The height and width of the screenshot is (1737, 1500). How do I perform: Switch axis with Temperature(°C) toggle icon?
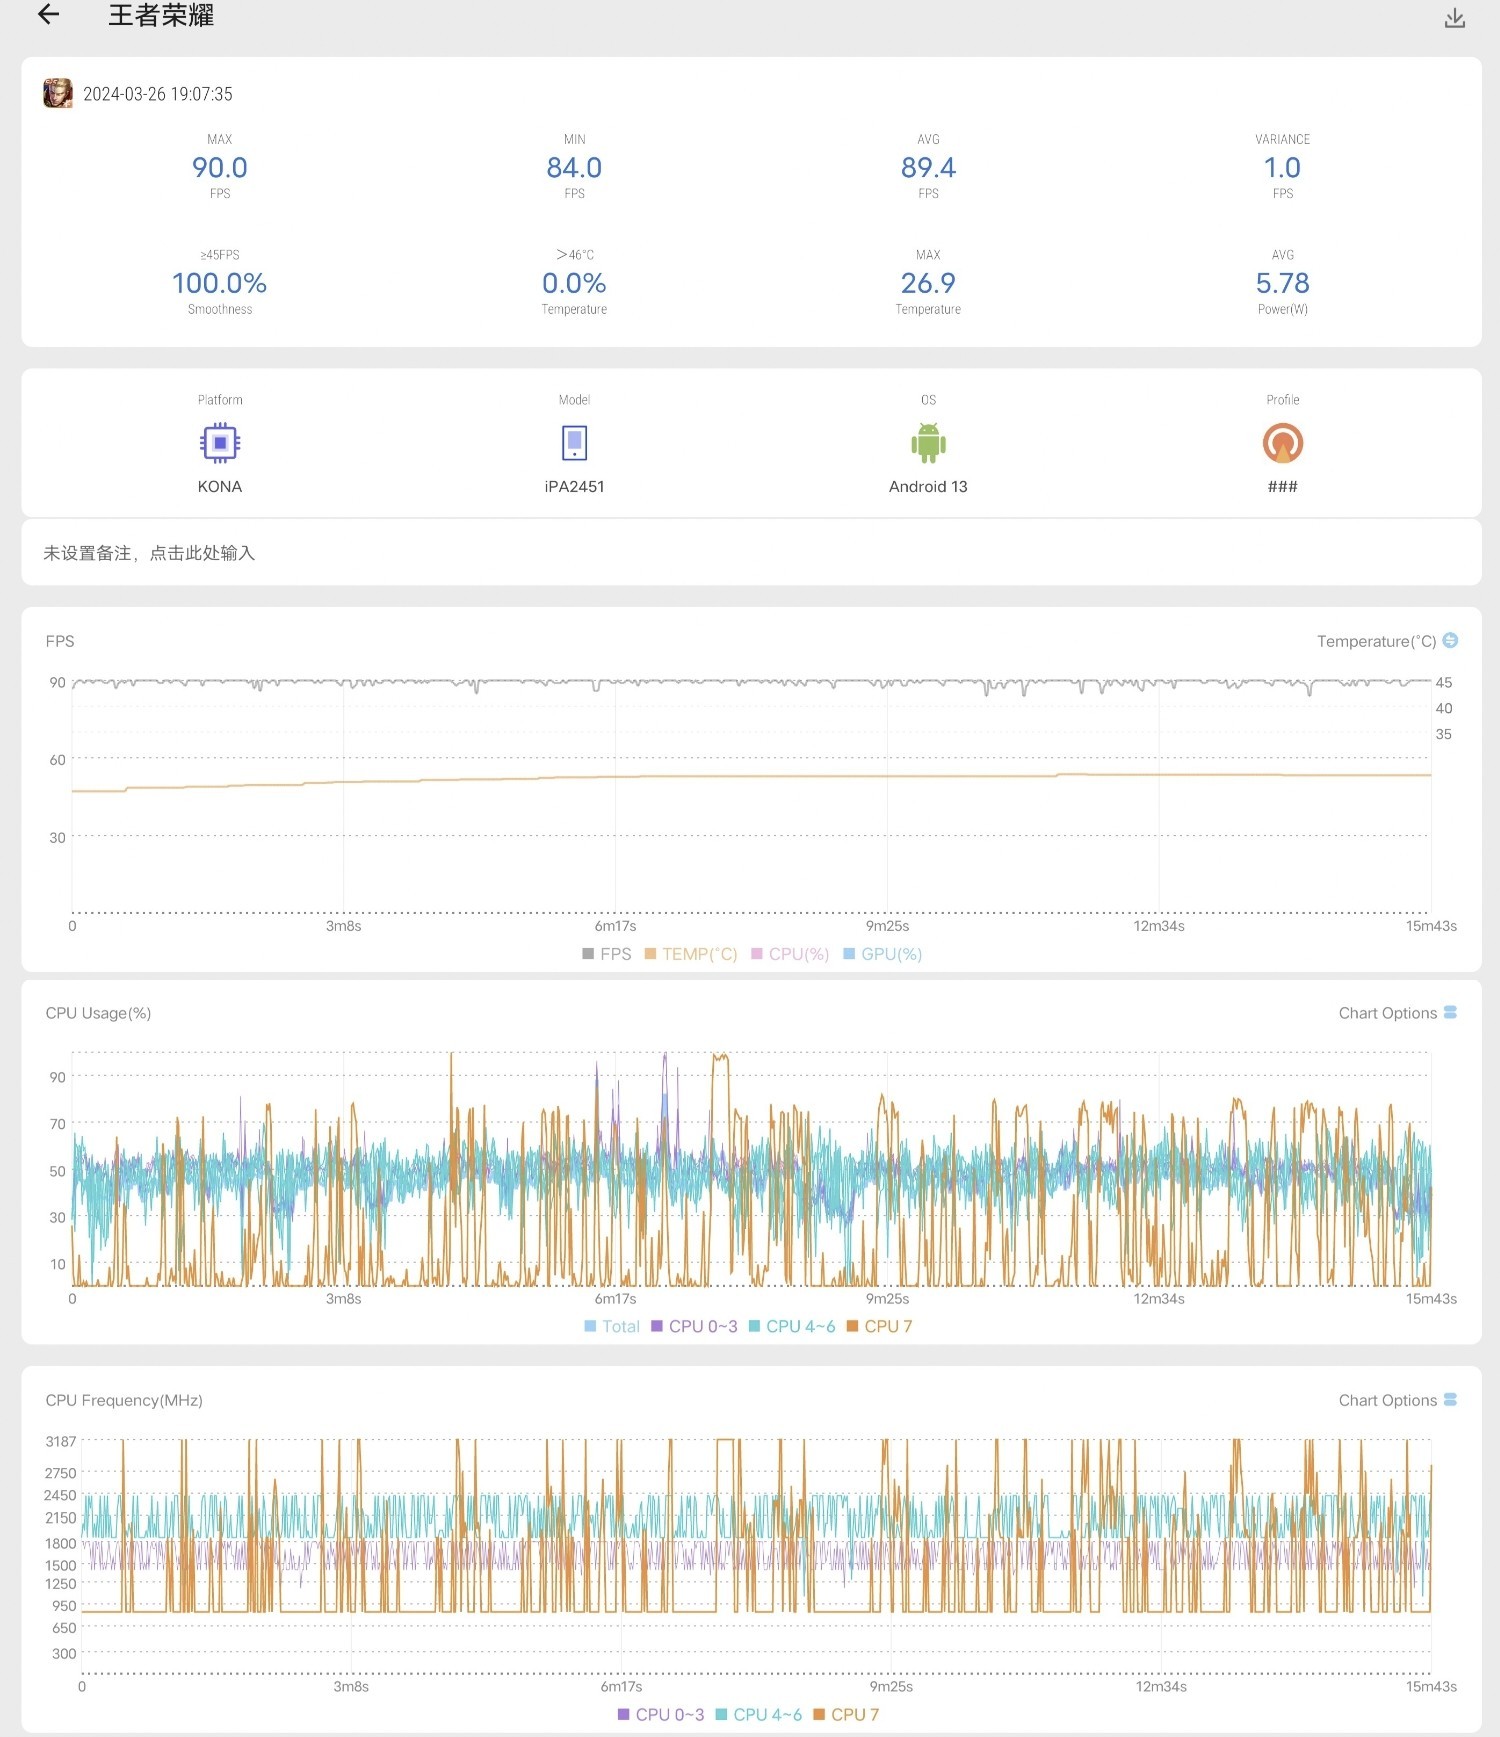[x=1450, y=640]
